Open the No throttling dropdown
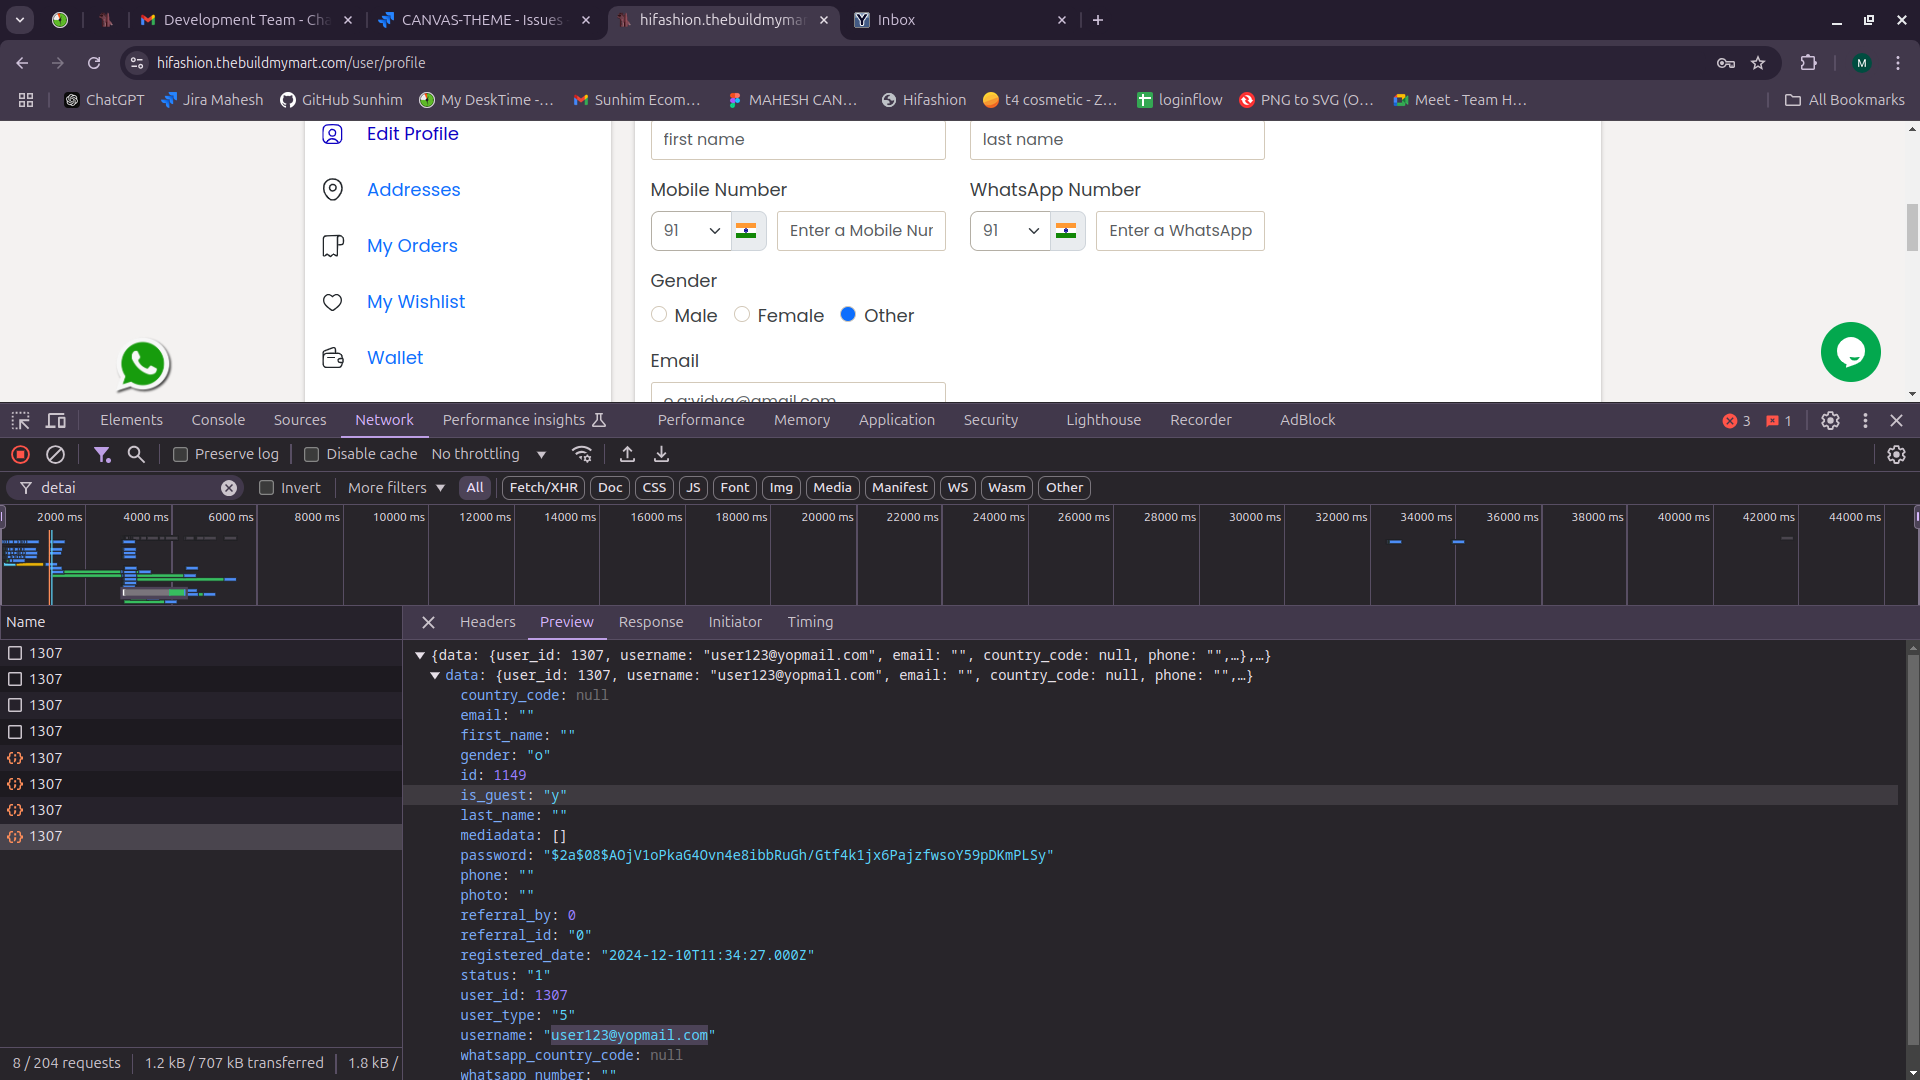This screenshot has width=1920, height=1080. tap(489, 454)
